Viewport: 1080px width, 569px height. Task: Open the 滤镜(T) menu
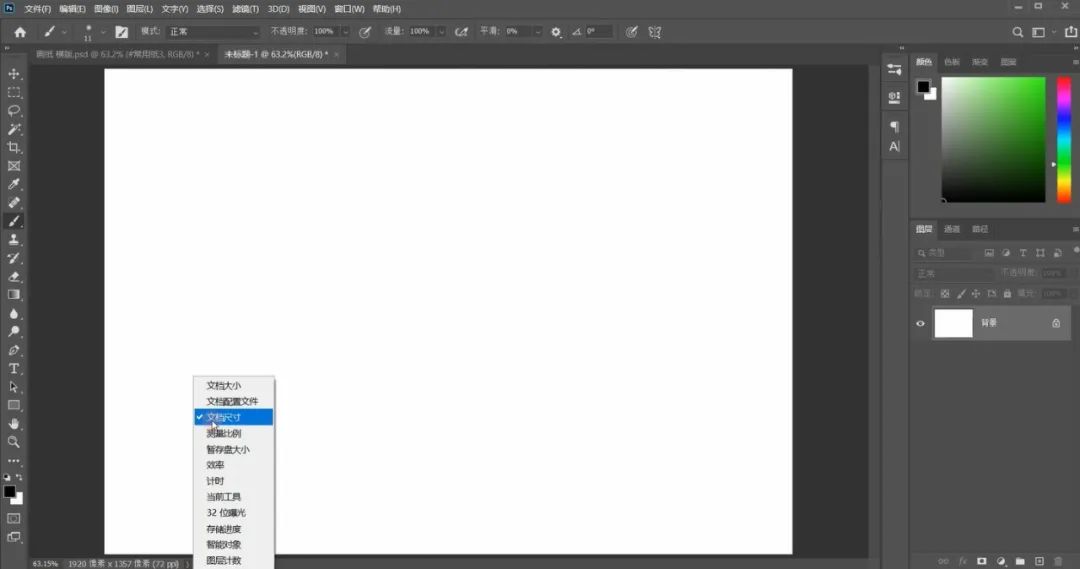tap(245, 9)
